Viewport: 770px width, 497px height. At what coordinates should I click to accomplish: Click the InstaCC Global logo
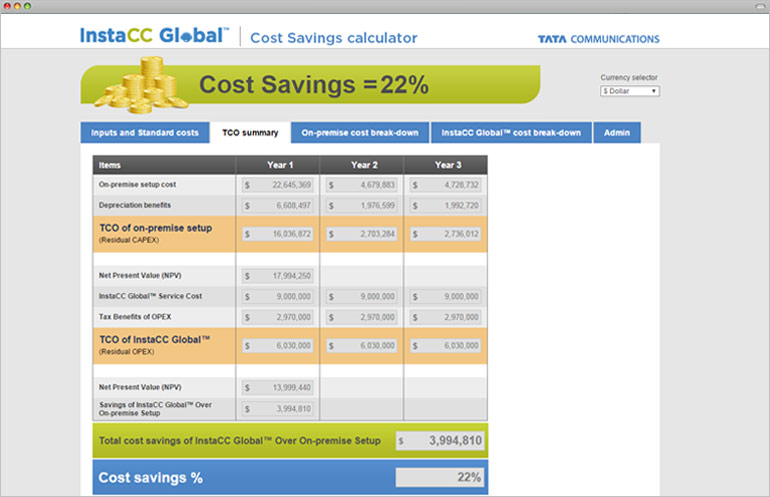154,37
